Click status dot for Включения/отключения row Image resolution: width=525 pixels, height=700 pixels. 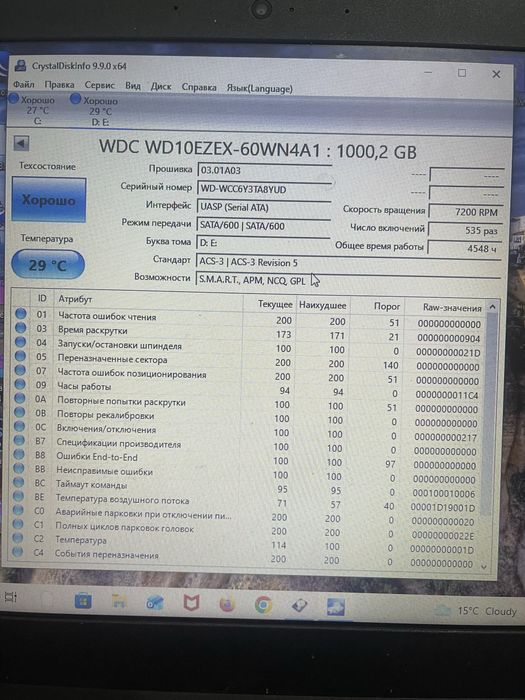click(x=19, y=426)
